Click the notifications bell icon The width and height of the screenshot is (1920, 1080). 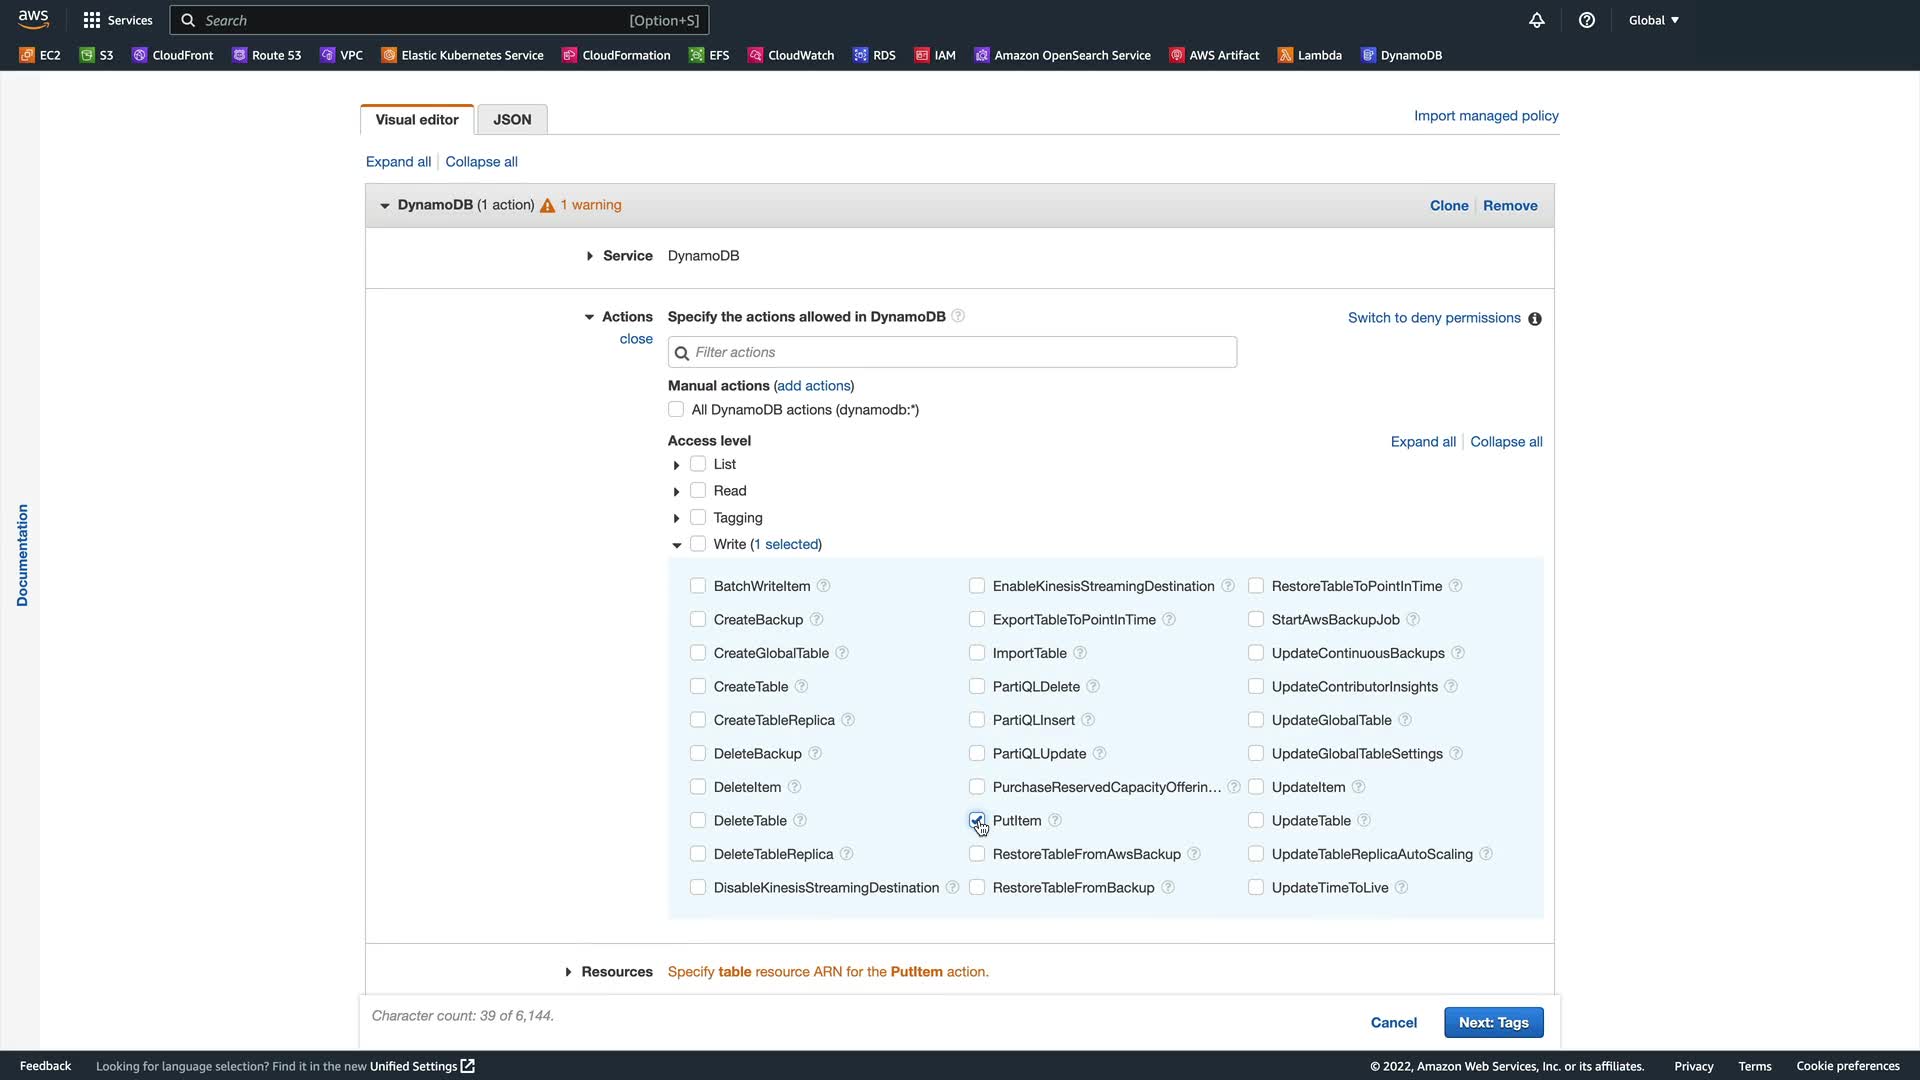1537,20
